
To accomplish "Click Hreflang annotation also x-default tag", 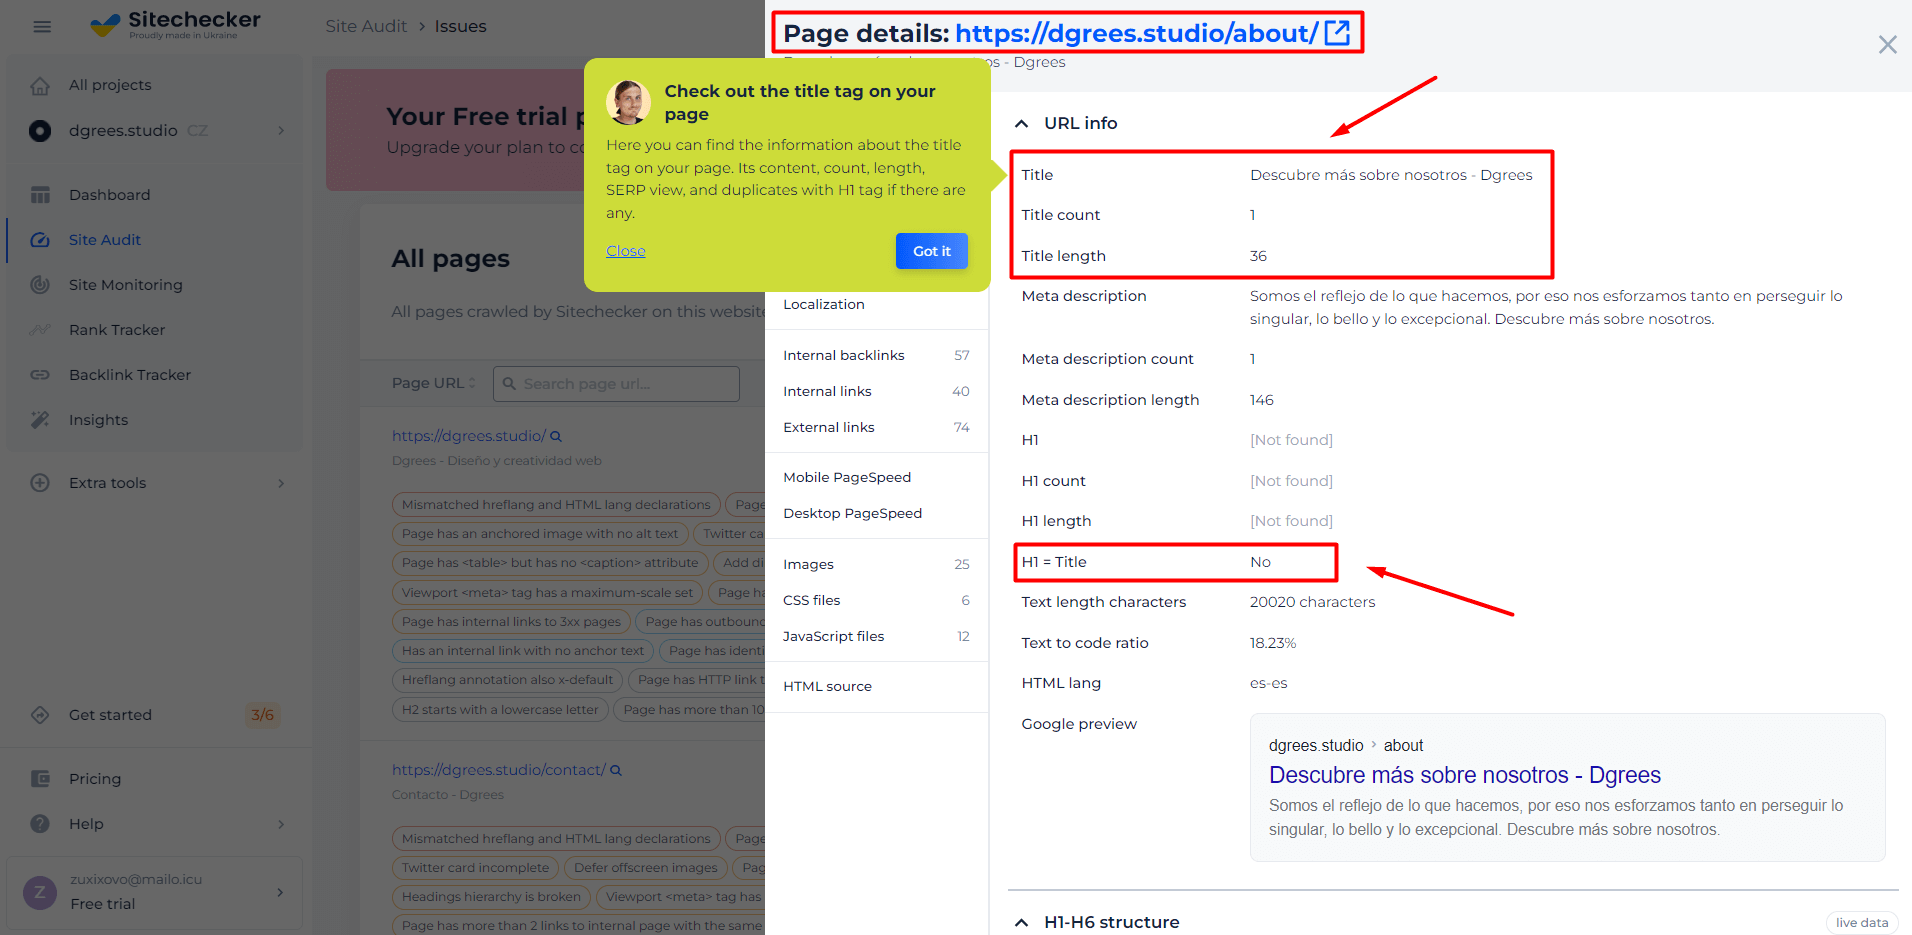I will (x=507, y=680).
